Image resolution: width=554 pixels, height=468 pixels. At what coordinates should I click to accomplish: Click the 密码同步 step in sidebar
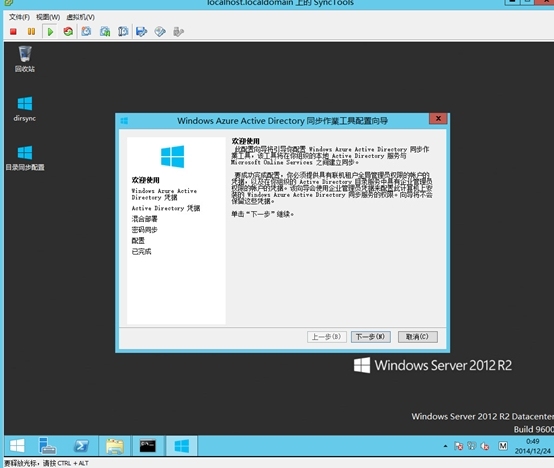[145, 230]
